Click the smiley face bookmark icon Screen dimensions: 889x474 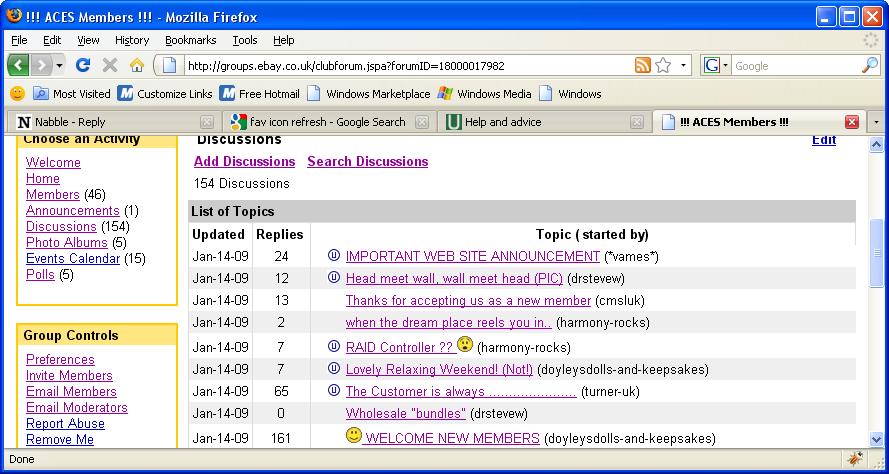[17, 94]
